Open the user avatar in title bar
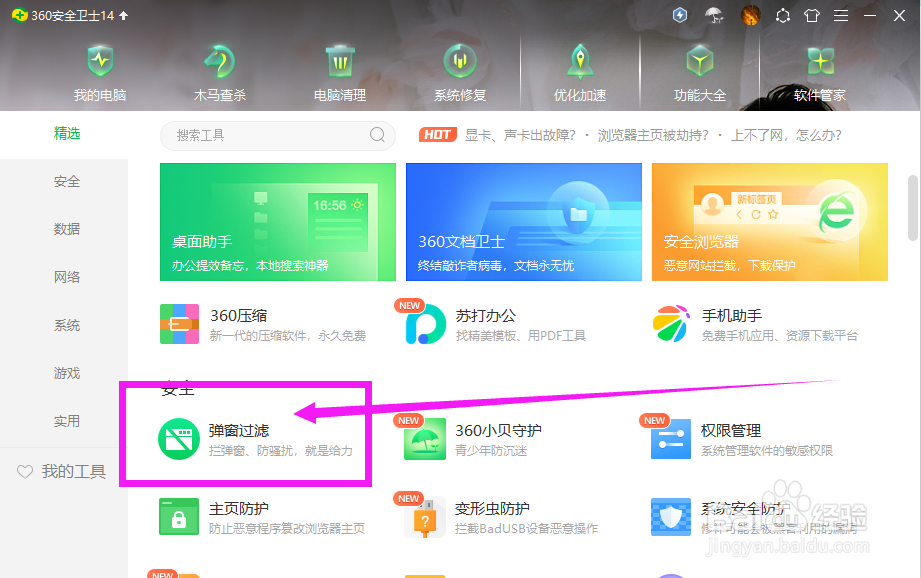The image size is (921, 578). click(x=750, y=15)
